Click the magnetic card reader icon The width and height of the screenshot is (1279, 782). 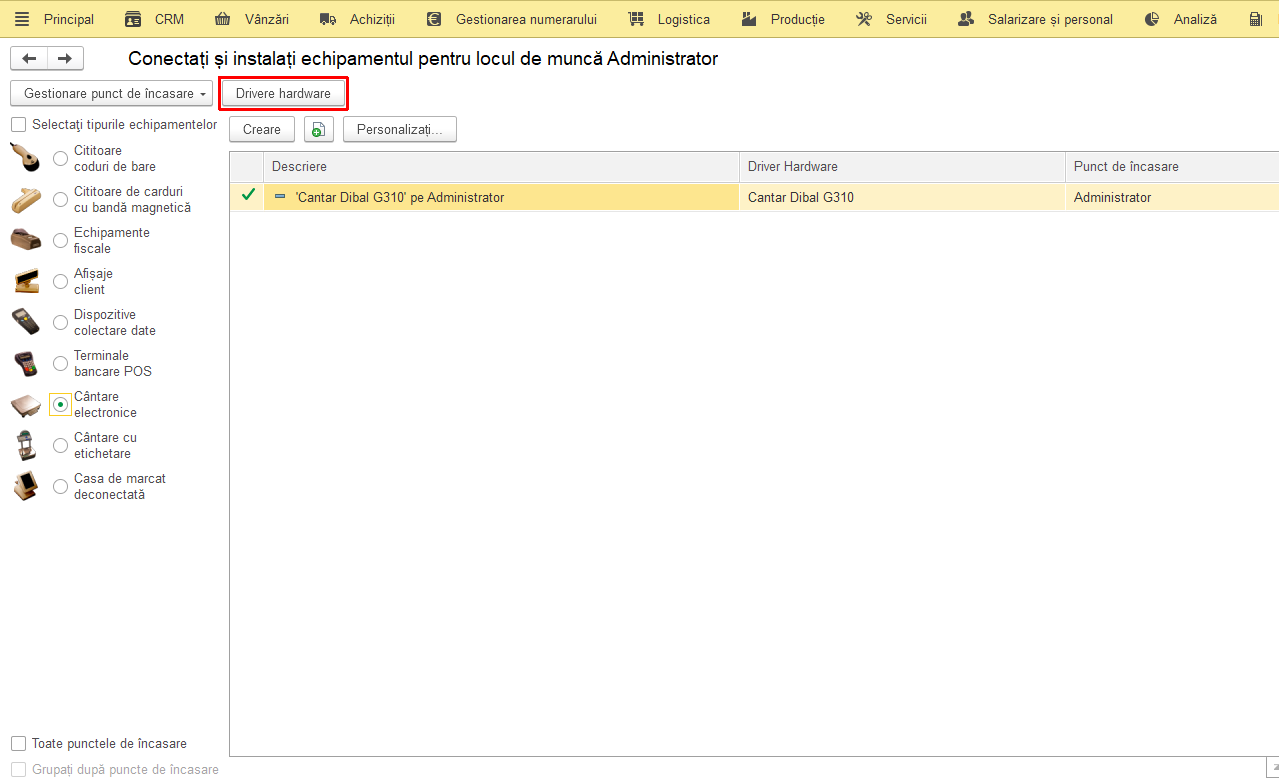pyautogui.click(x=25, y=200)
